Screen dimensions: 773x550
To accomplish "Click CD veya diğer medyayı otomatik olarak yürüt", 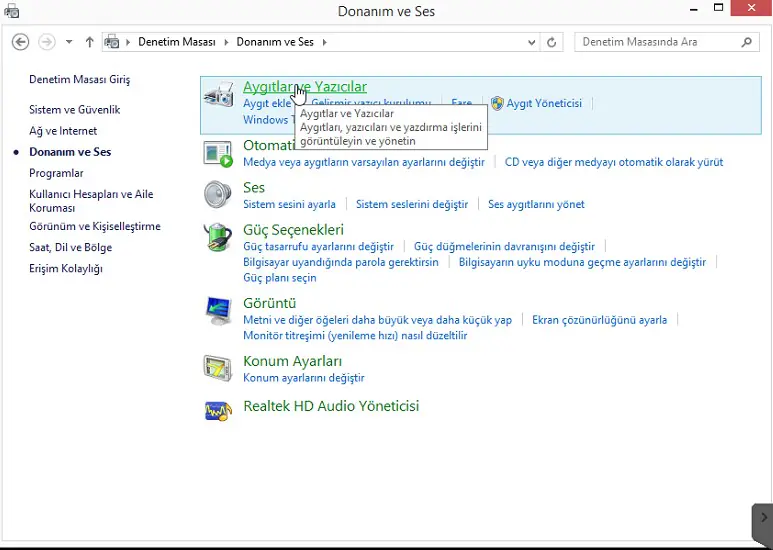I will click(x=614, y=162).
